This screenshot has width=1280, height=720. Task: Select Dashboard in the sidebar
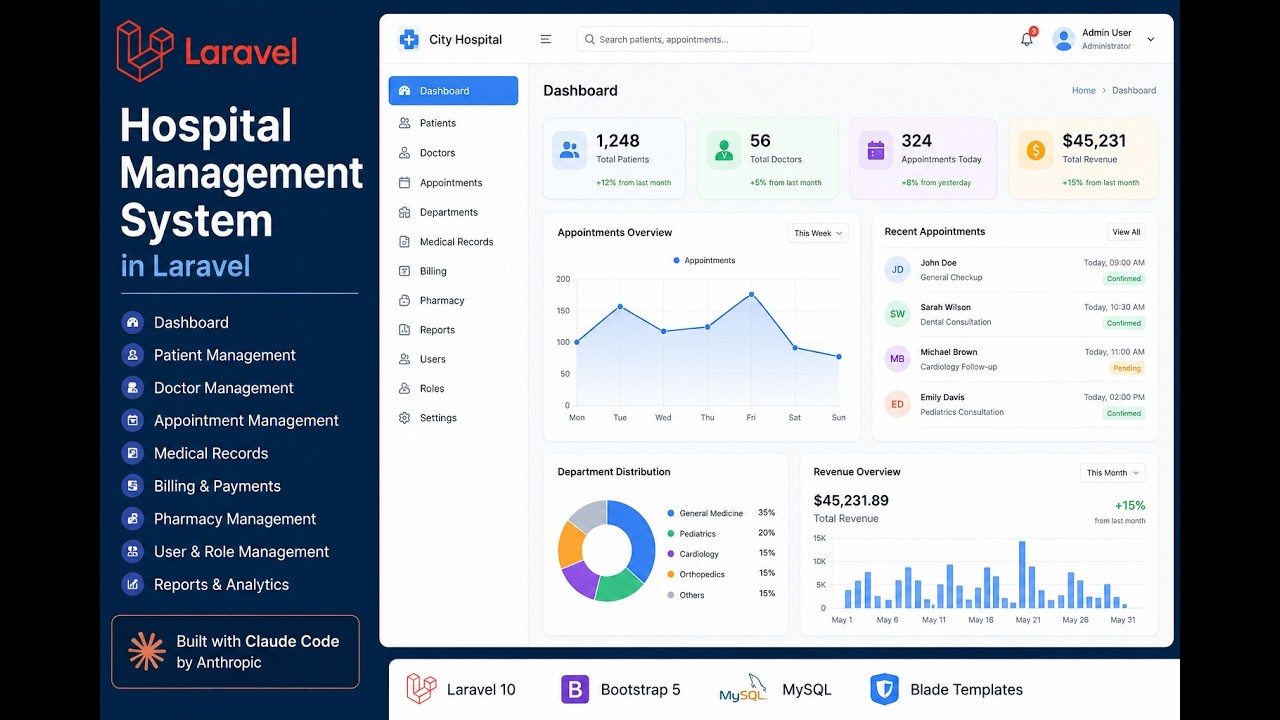[x=453, y=91]
